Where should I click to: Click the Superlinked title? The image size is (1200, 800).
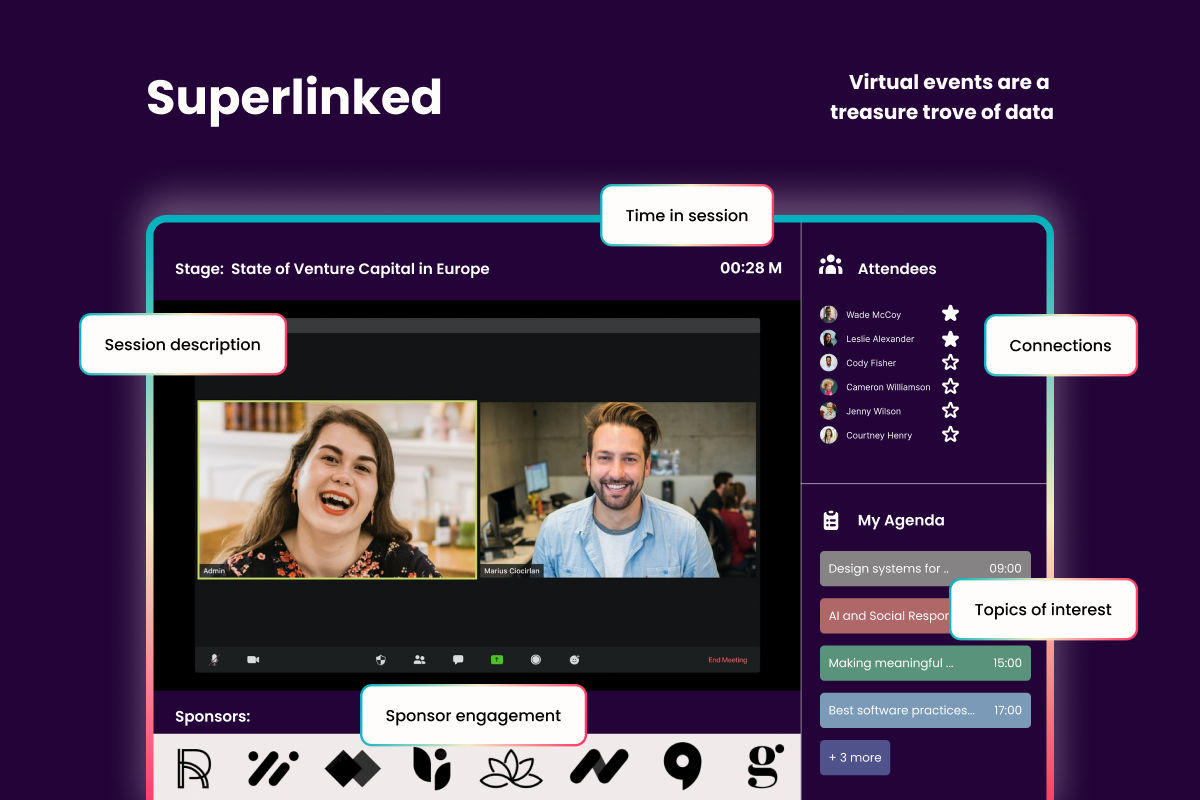294,98
